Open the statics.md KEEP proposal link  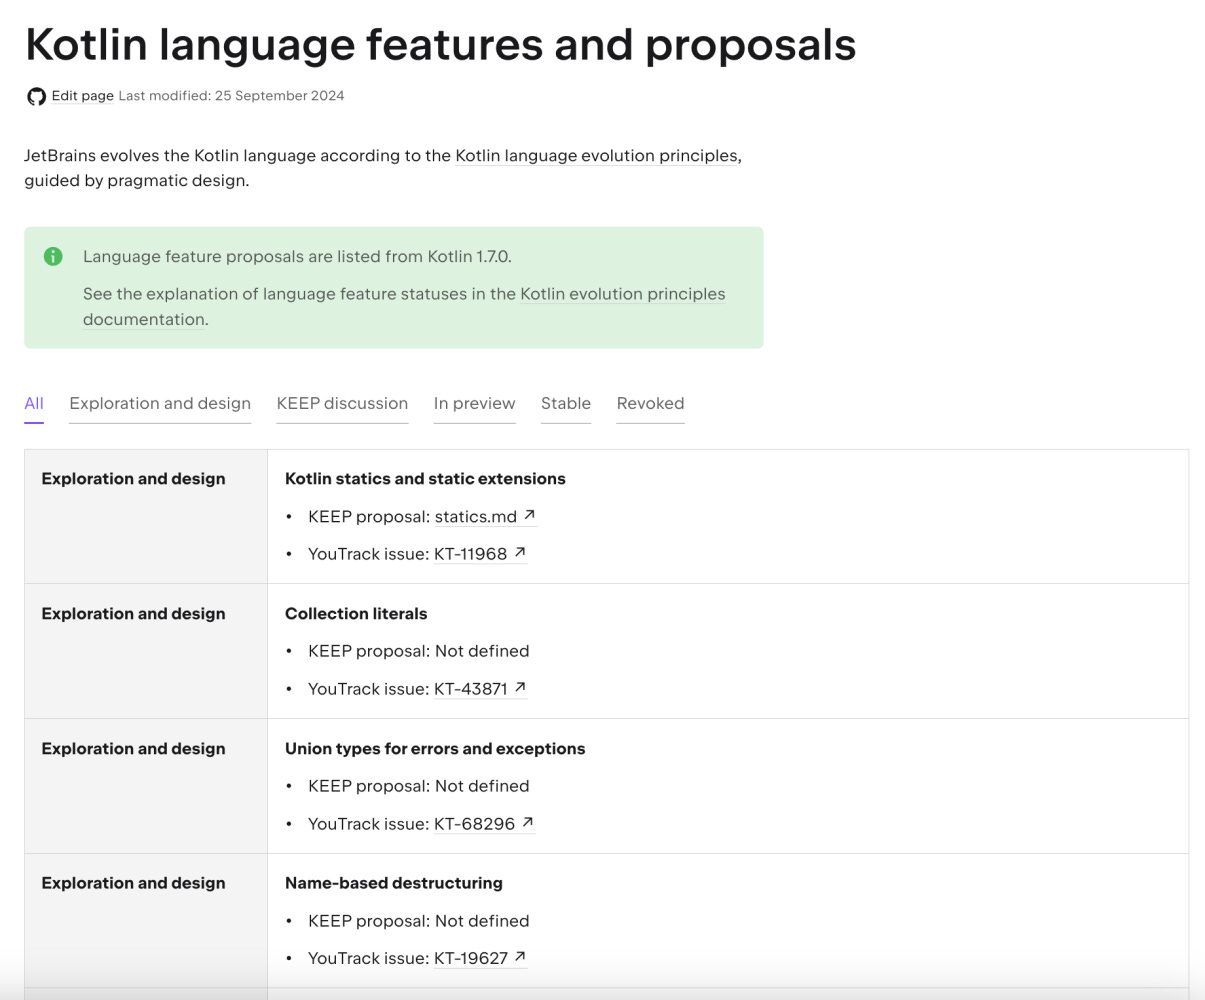pyautogui.click(x=476, y=517)
